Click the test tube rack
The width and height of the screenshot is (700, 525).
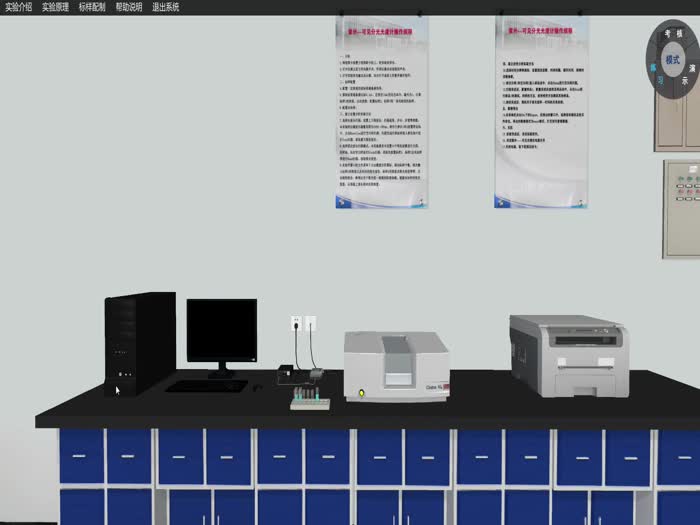(x=309, y=402)
